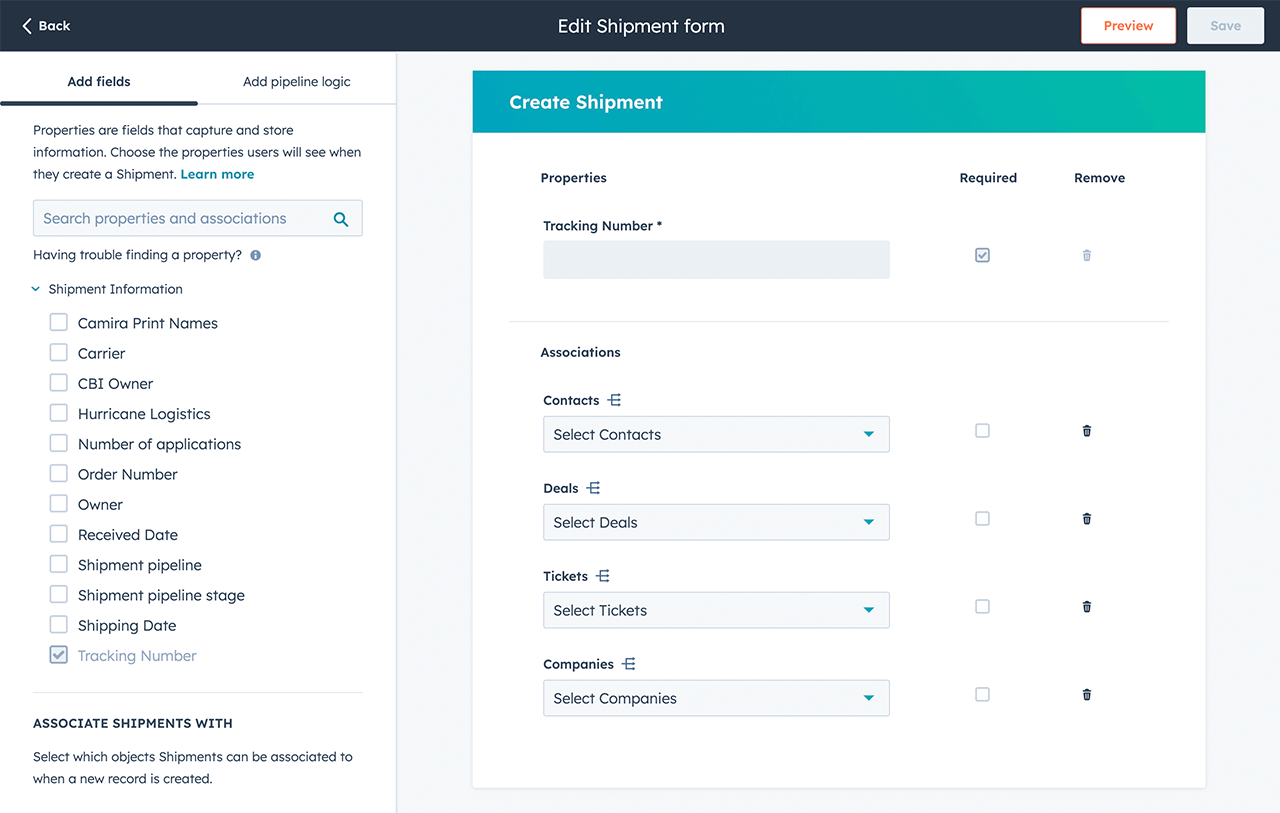This screenshot has height=813, width=1280.
Task: Open the association settings icon next to Contacts
Action: coord(614,399)
